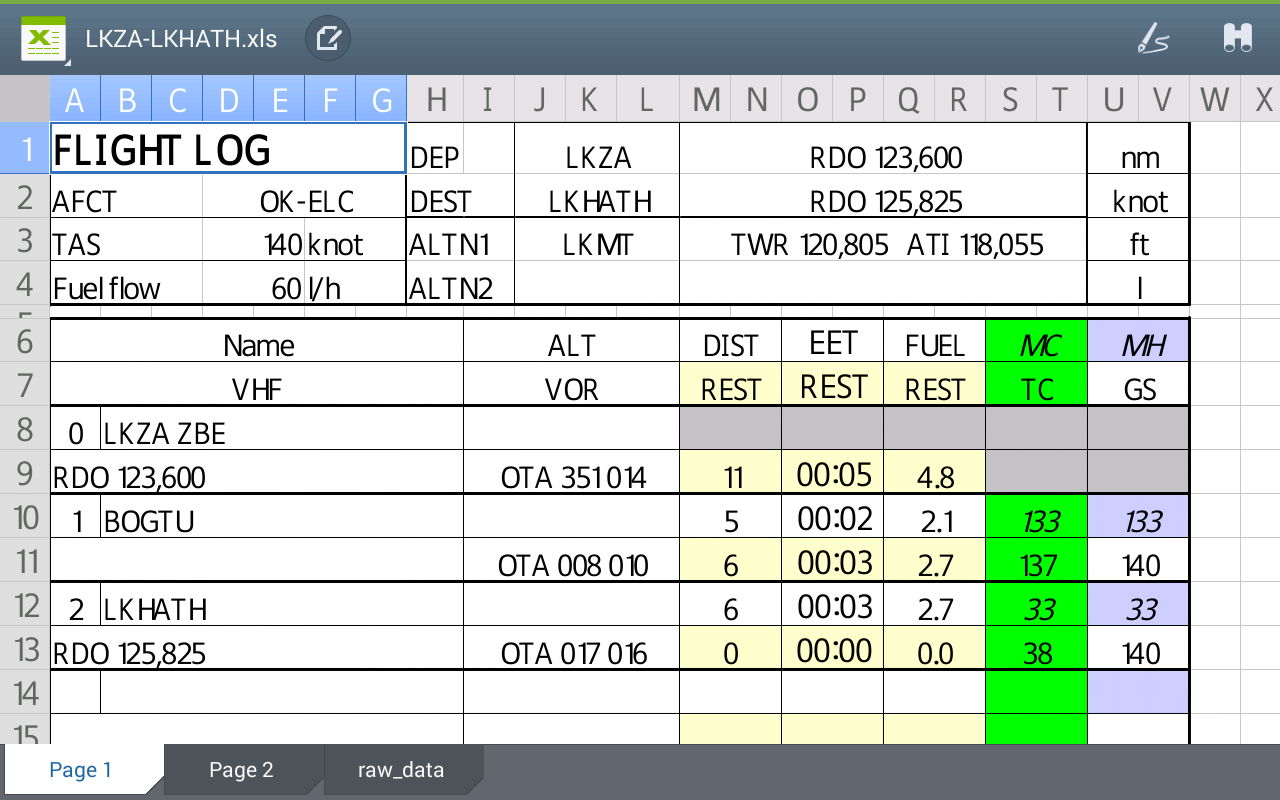Select the green MC header cell

1037,343
